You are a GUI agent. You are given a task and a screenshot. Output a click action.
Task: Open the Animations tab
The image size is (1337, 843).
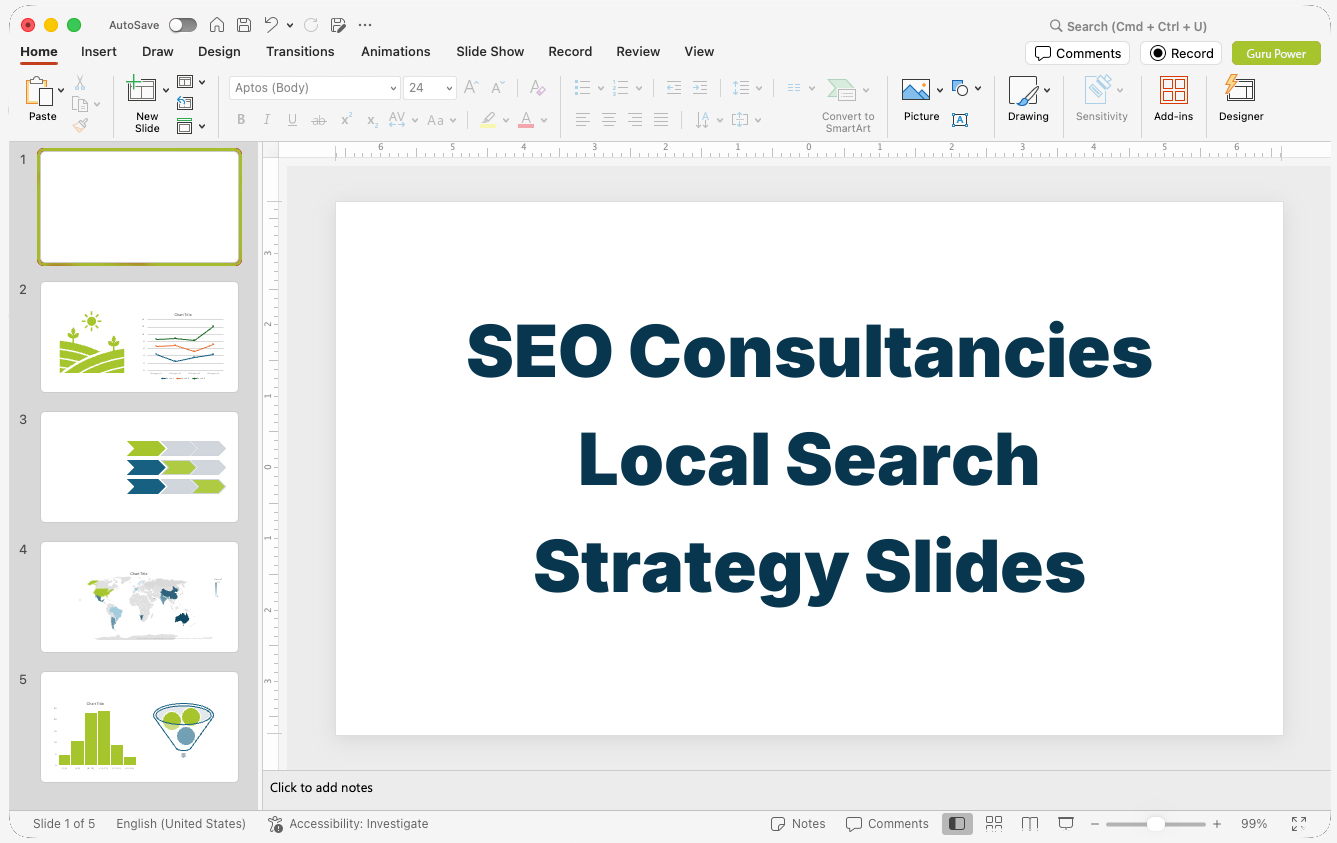(395, 52)
